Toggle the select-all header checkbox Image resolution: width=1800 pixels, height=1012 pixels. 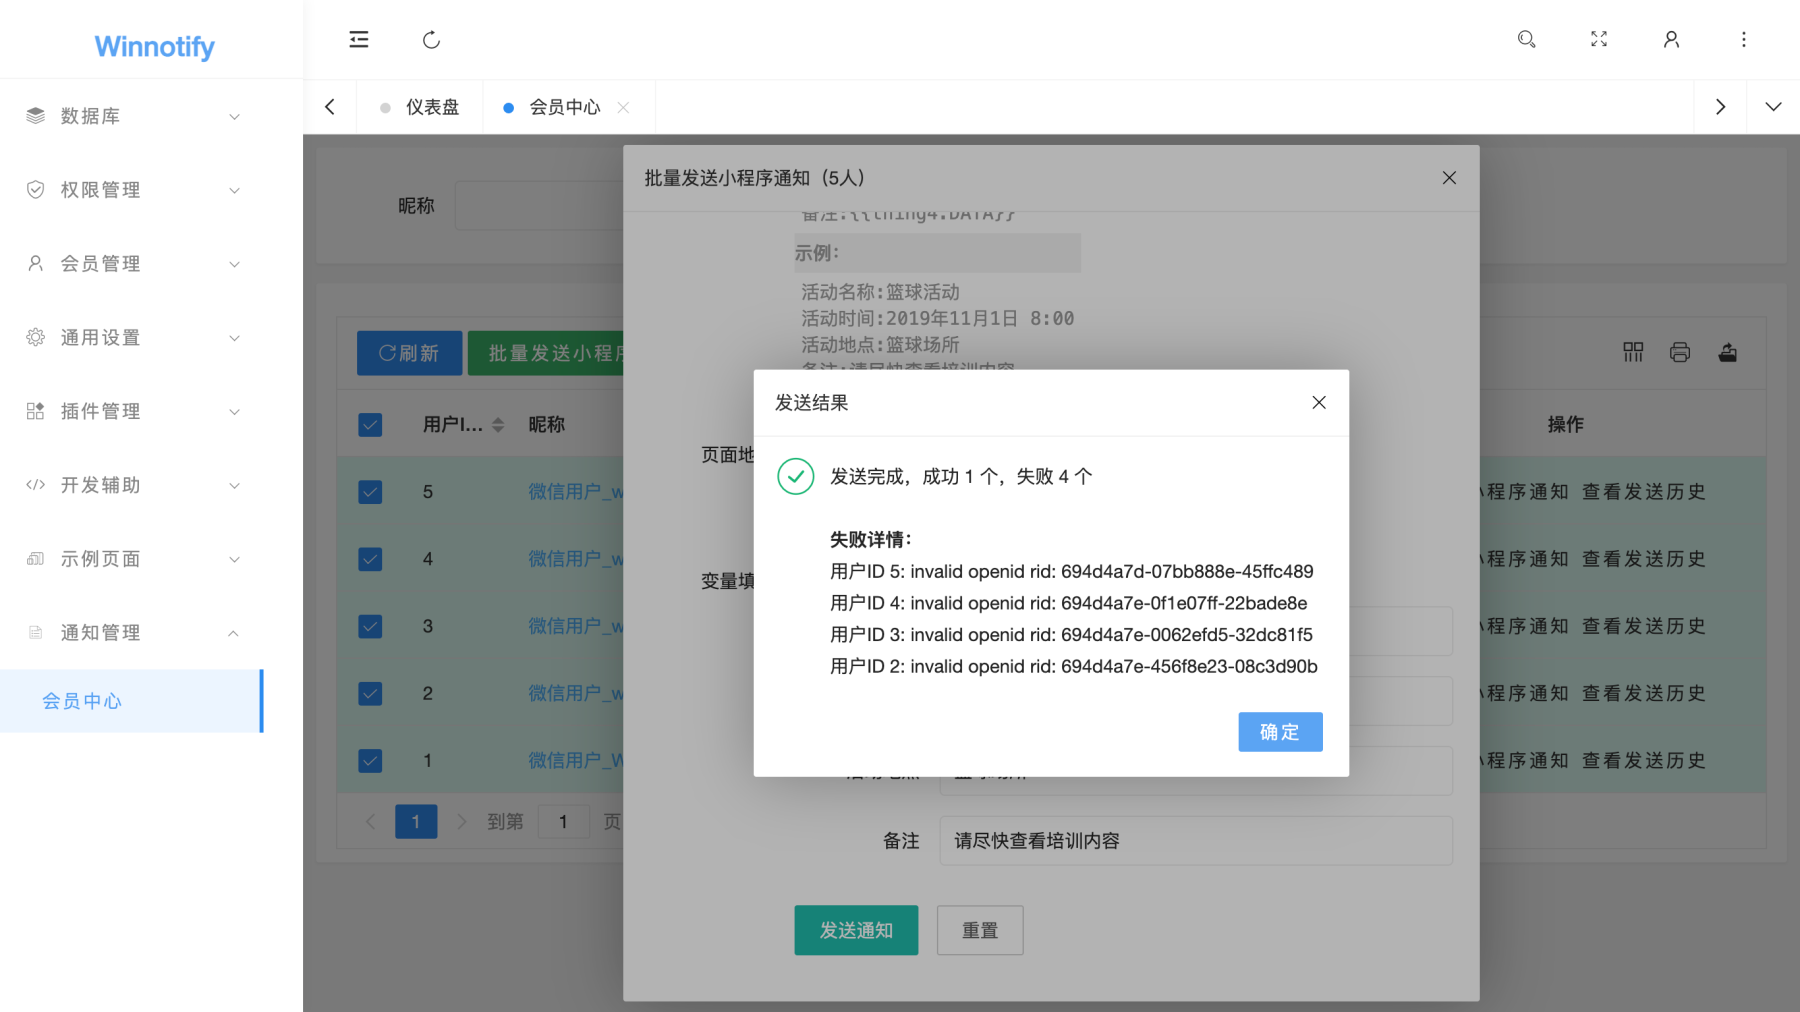tap(370, 425)
